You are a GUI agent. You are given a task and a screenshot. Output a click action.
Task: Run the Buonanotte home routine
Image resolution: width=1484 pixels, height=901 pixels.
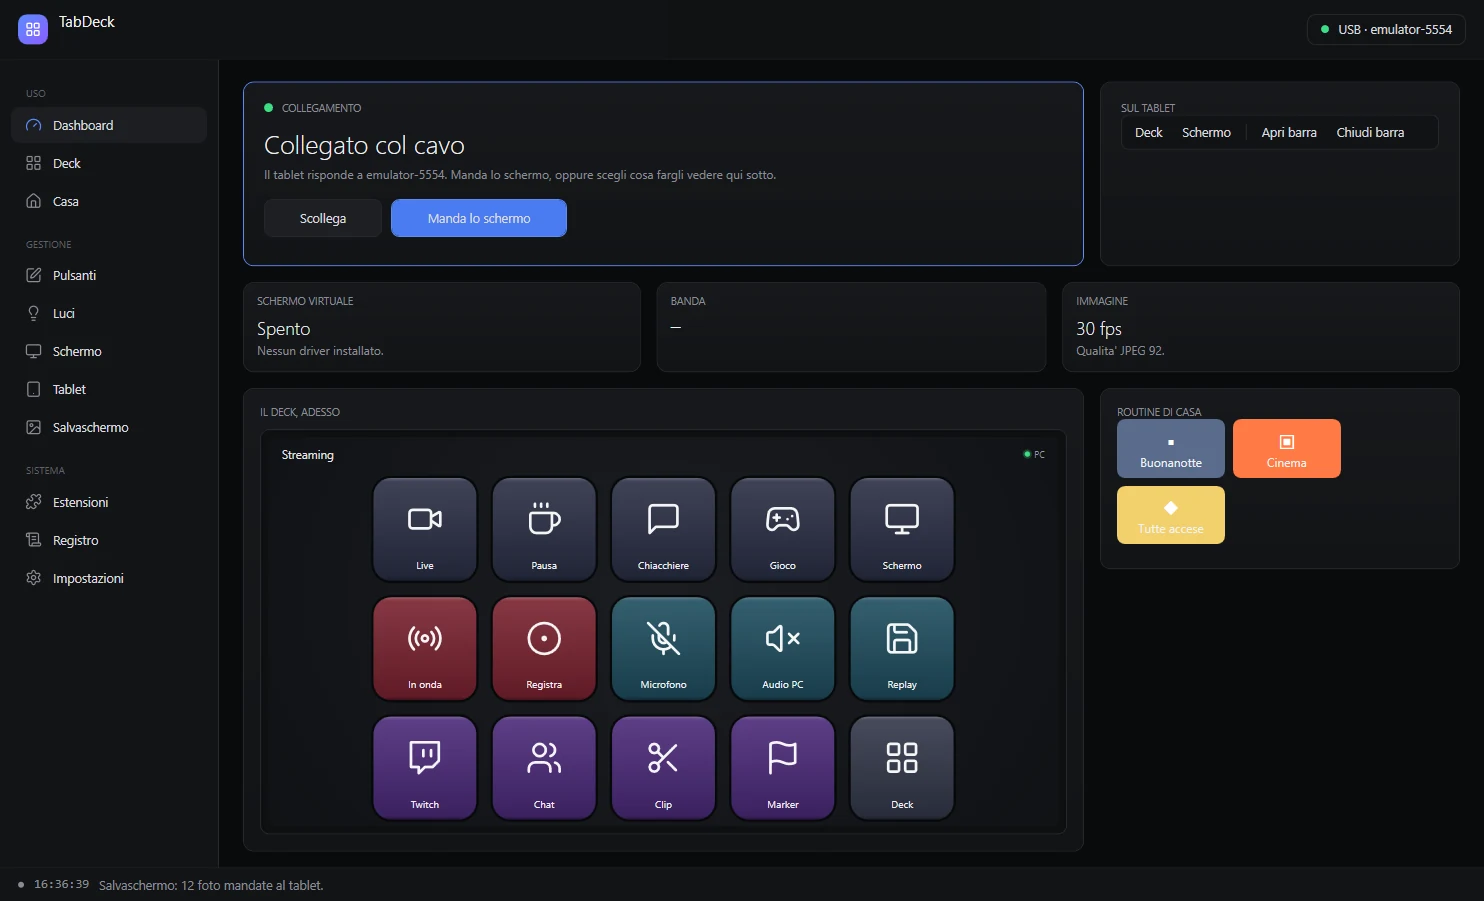(1171, 448)
